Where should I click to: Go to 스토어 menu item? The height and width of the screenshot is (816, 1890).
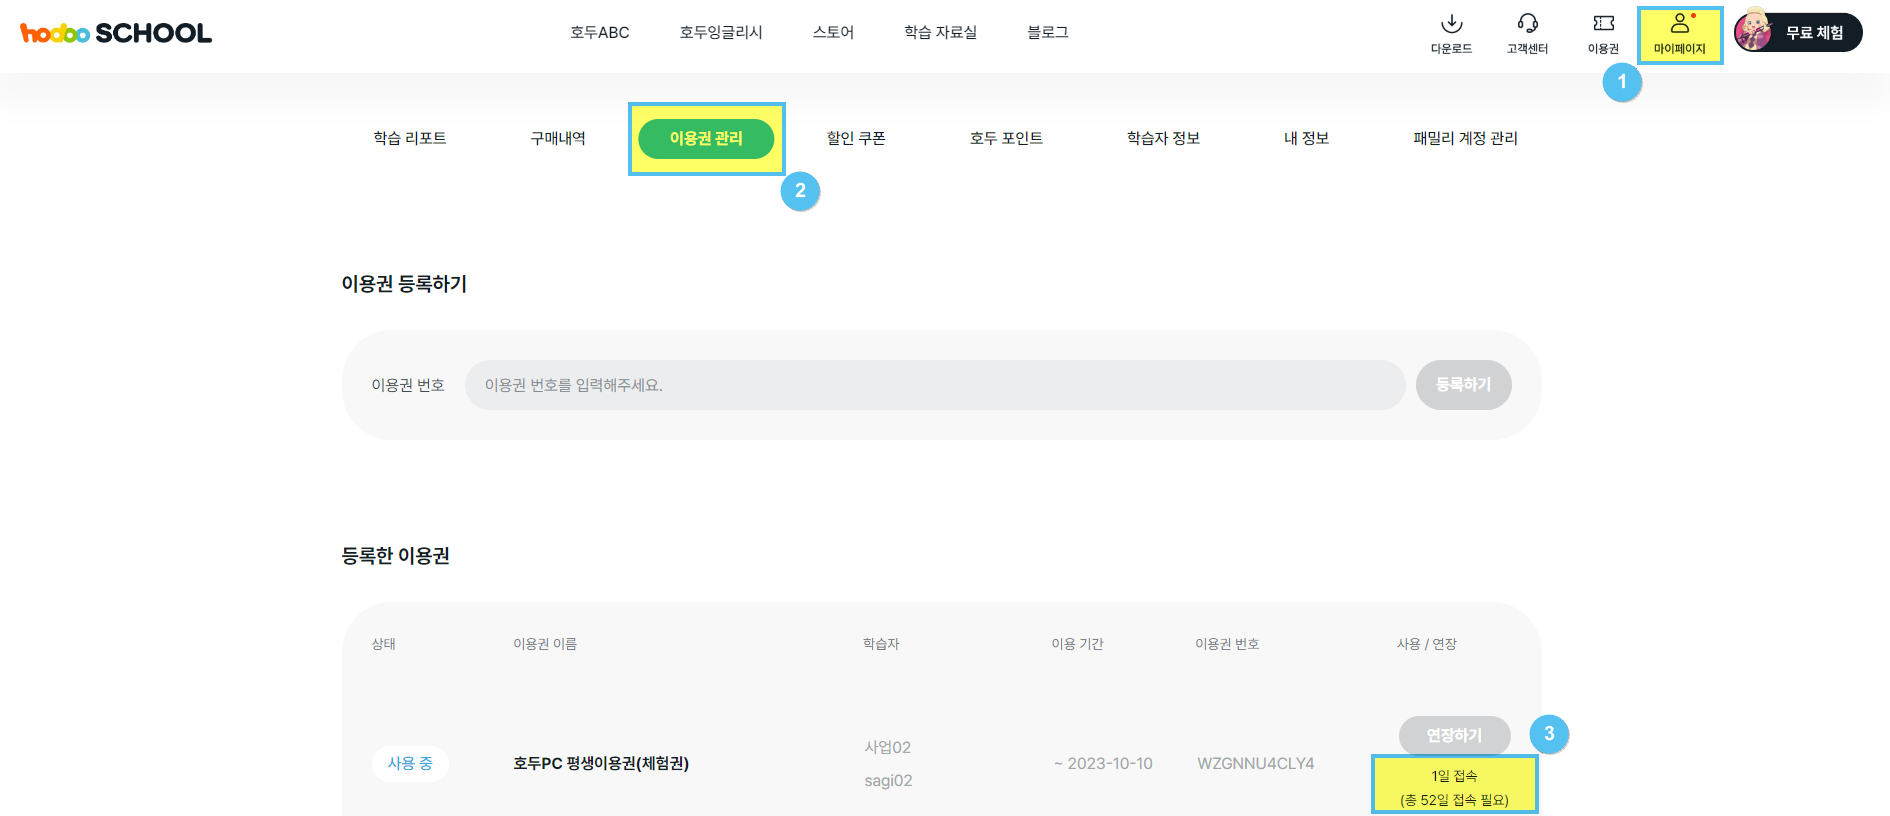833,32
